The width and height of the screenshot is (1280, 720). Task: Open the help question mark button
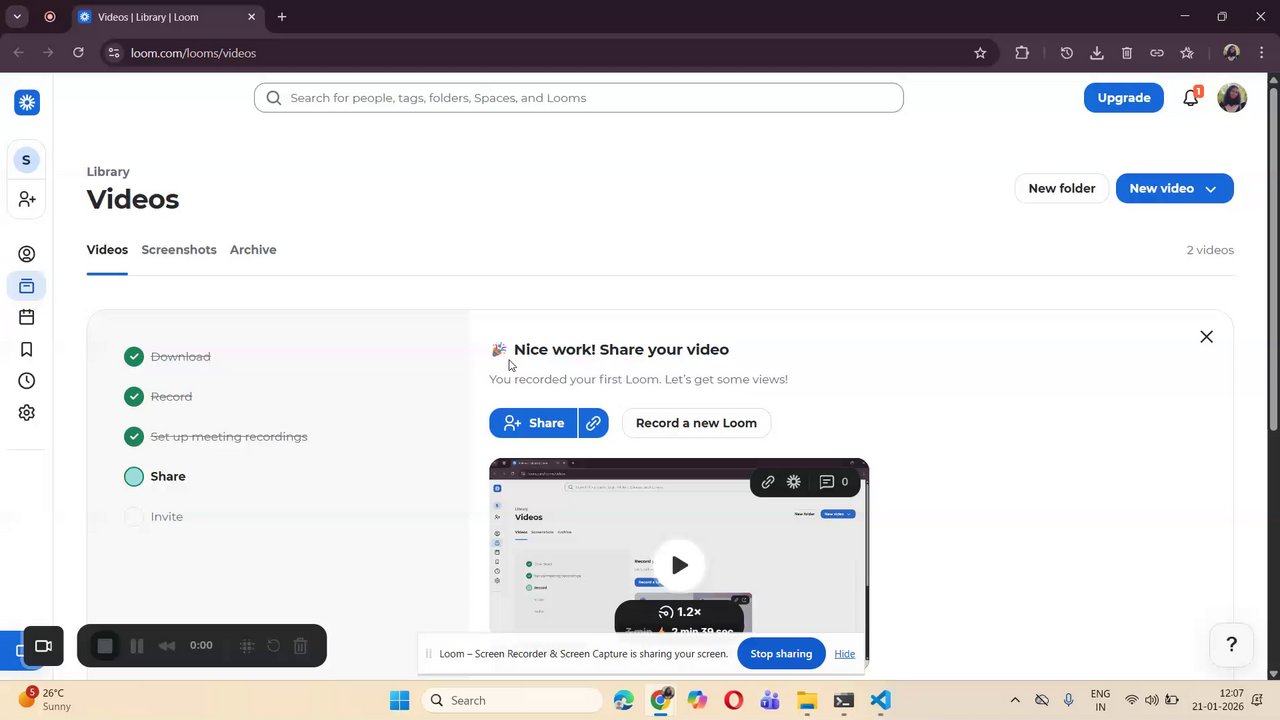[x=1232, y=645]
